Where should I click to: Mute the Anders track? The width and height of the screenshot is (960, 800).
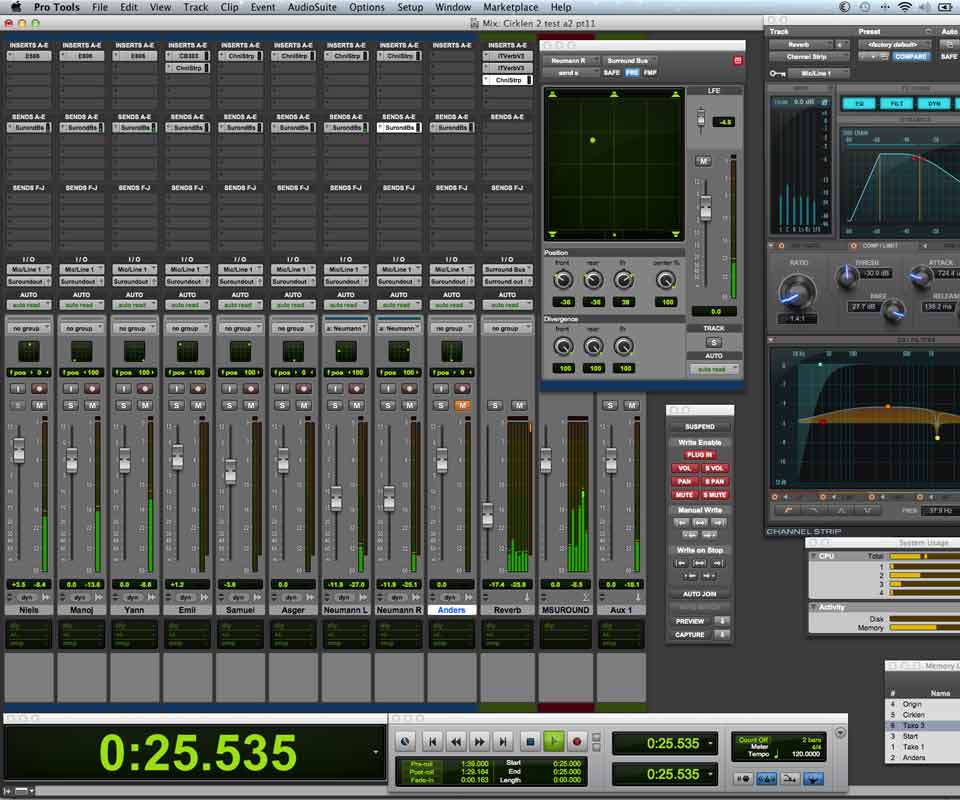(462, 405)
